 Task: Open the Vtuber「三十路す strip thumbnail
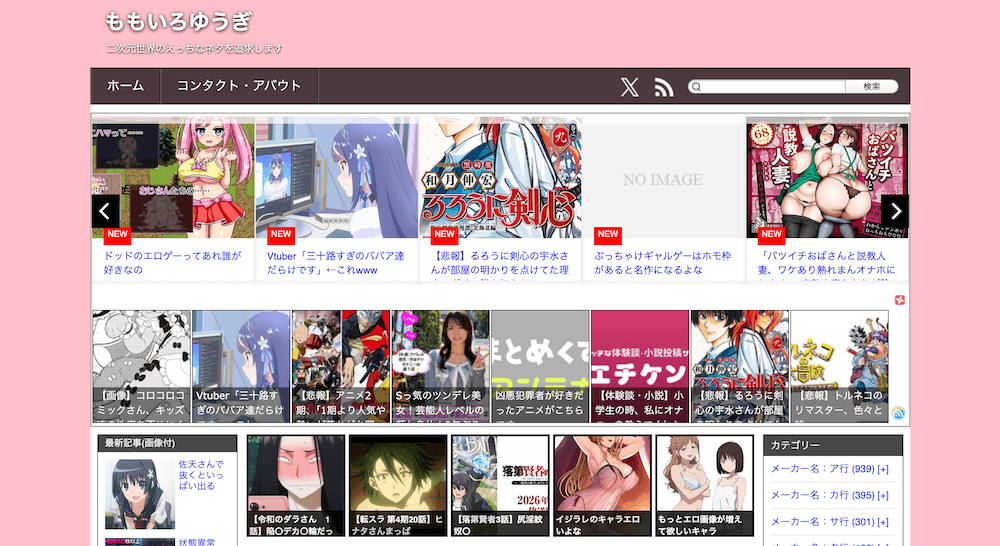click(241, 366)
